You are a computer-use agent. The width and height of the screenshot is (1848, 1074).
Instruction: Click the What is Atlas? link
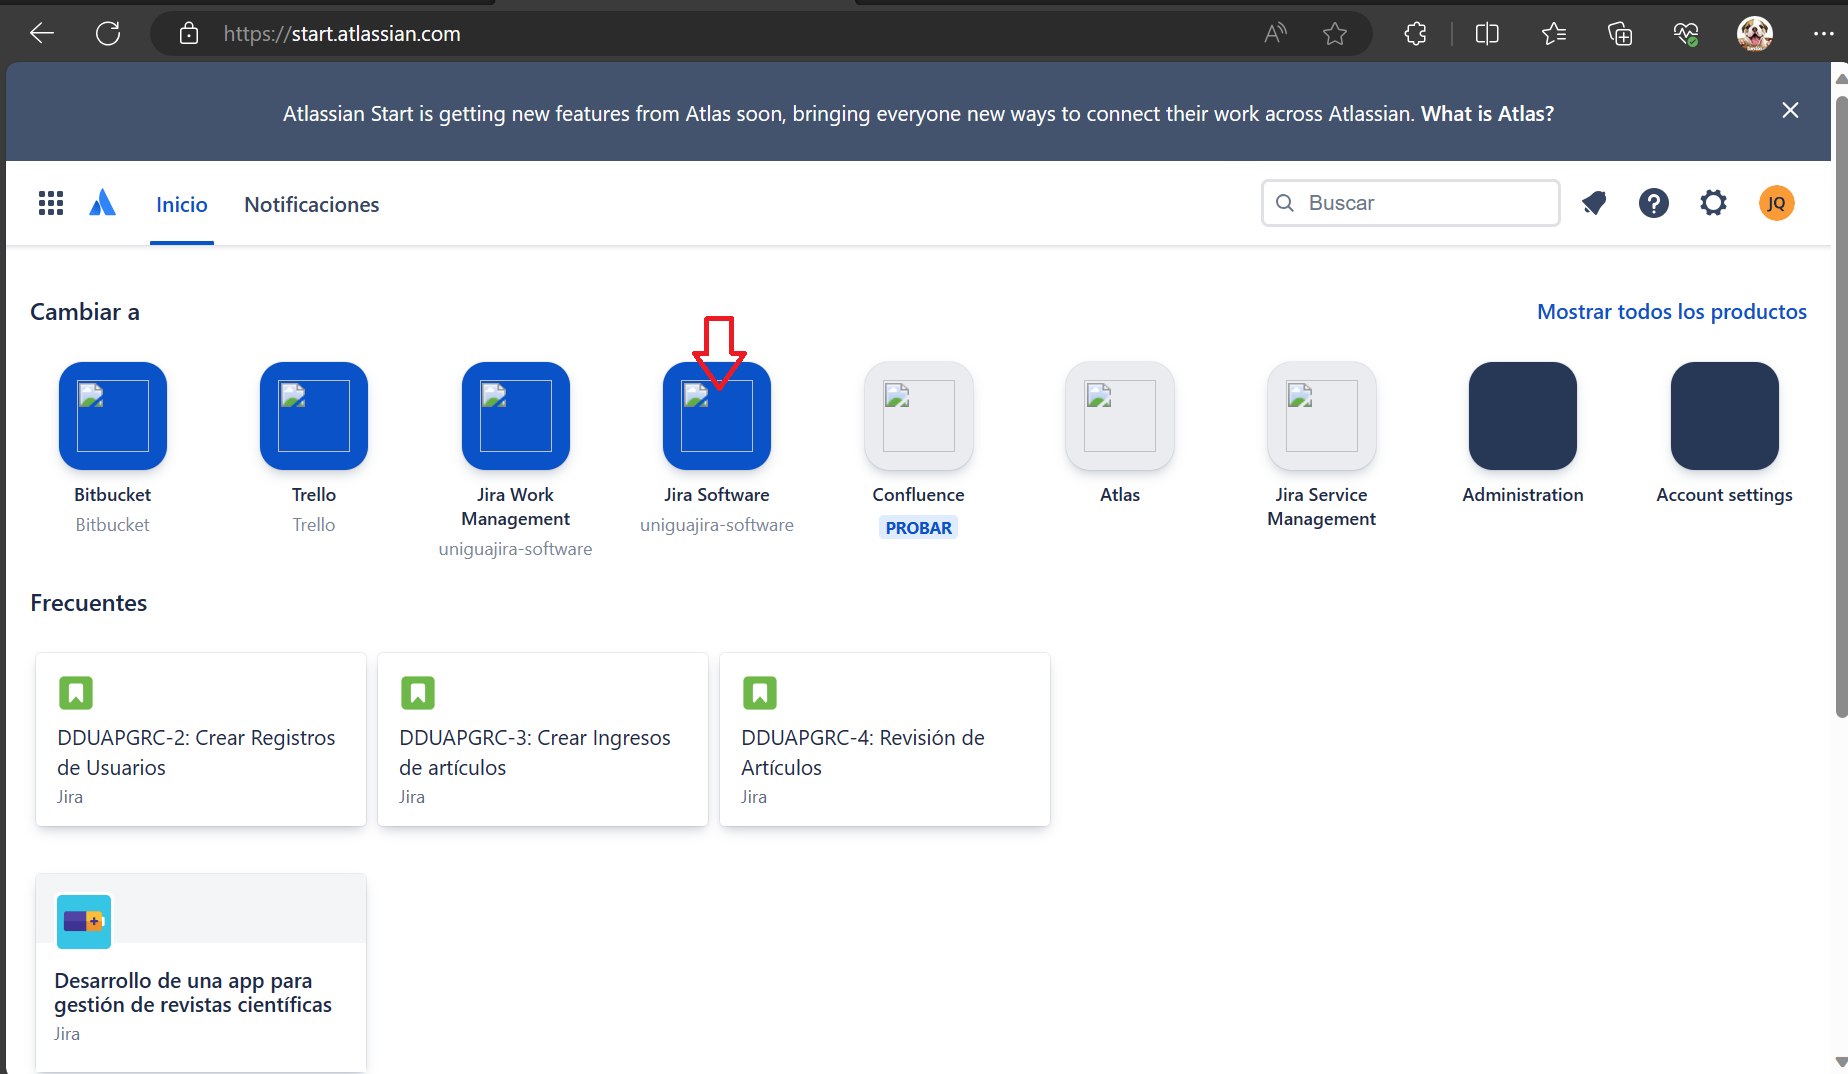(1487, 114)
